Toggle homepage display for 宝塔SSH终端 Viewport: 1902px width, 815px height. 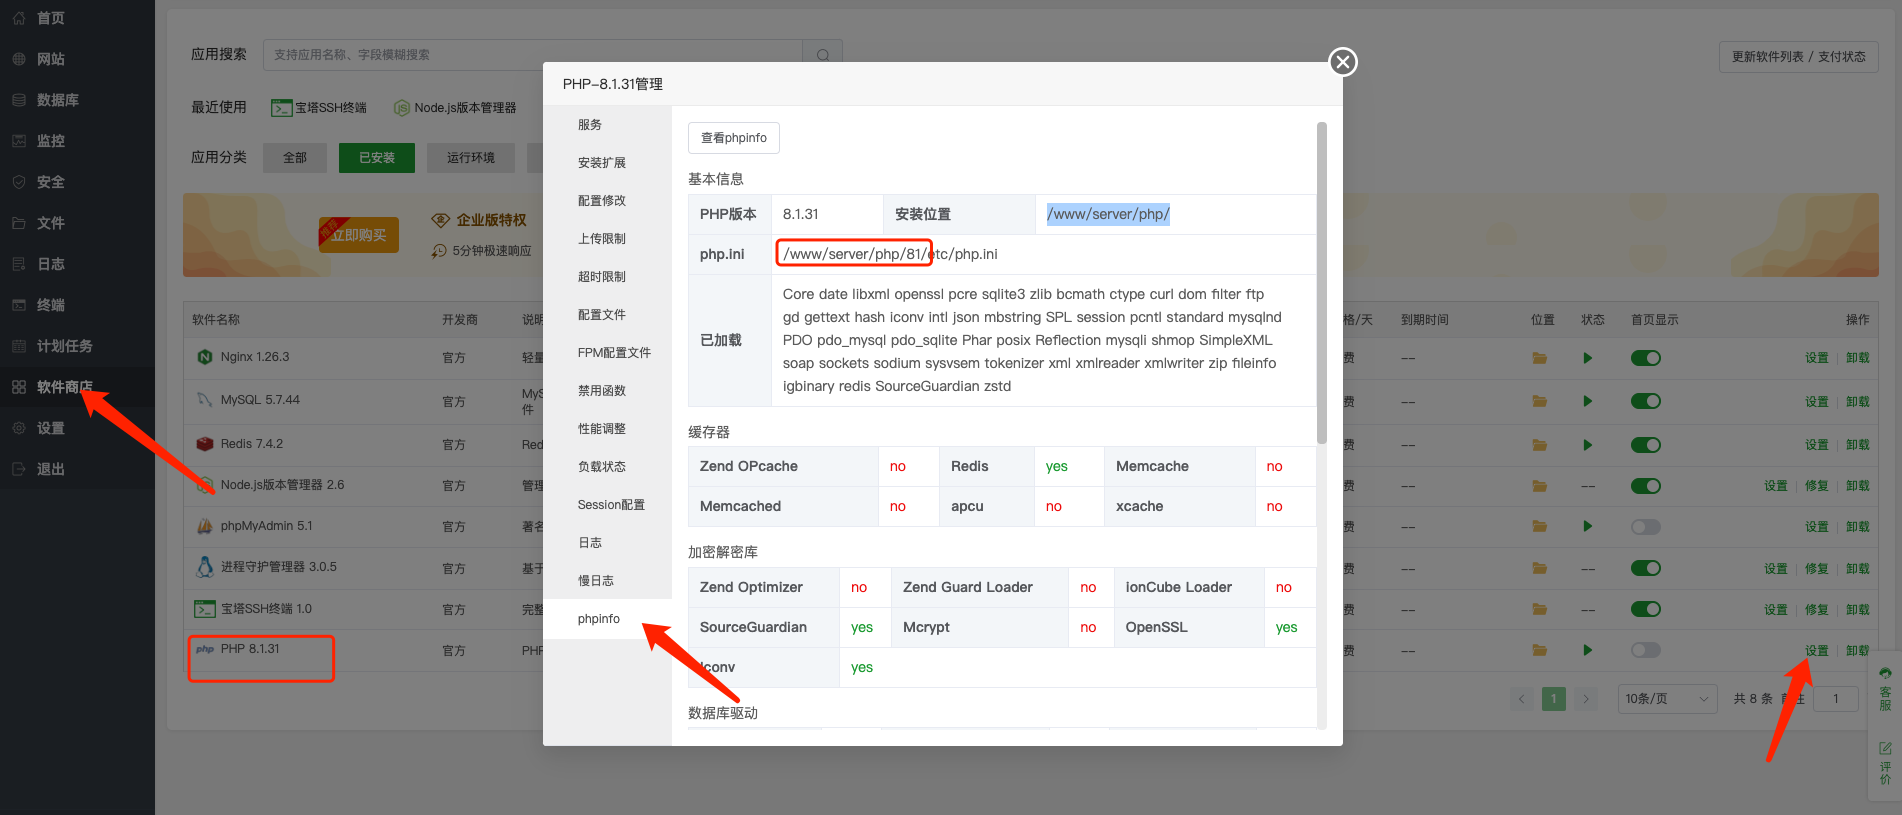pos(1645,609)
